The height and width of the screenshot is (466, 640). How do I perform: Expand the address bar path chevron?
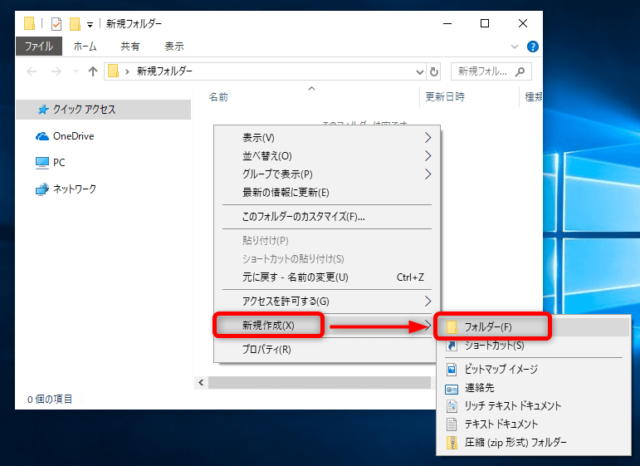tap(127, 72)
